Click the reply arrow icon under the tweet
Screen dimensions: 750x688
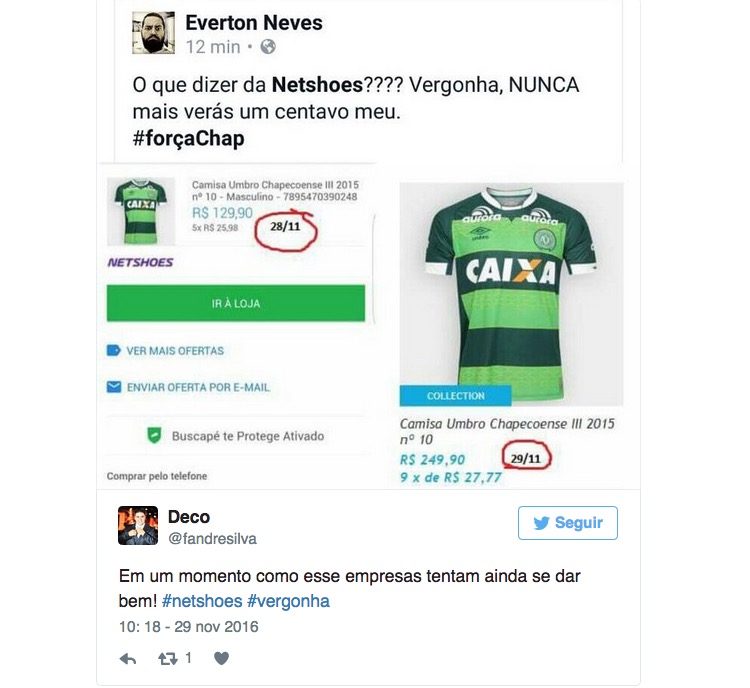click(128, 659)
